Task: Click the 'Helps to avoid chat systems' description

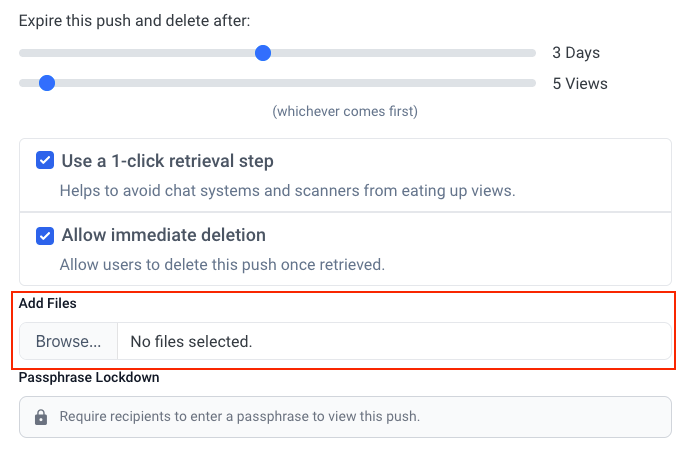Action: pyautogui.click(x=288, y=191)
